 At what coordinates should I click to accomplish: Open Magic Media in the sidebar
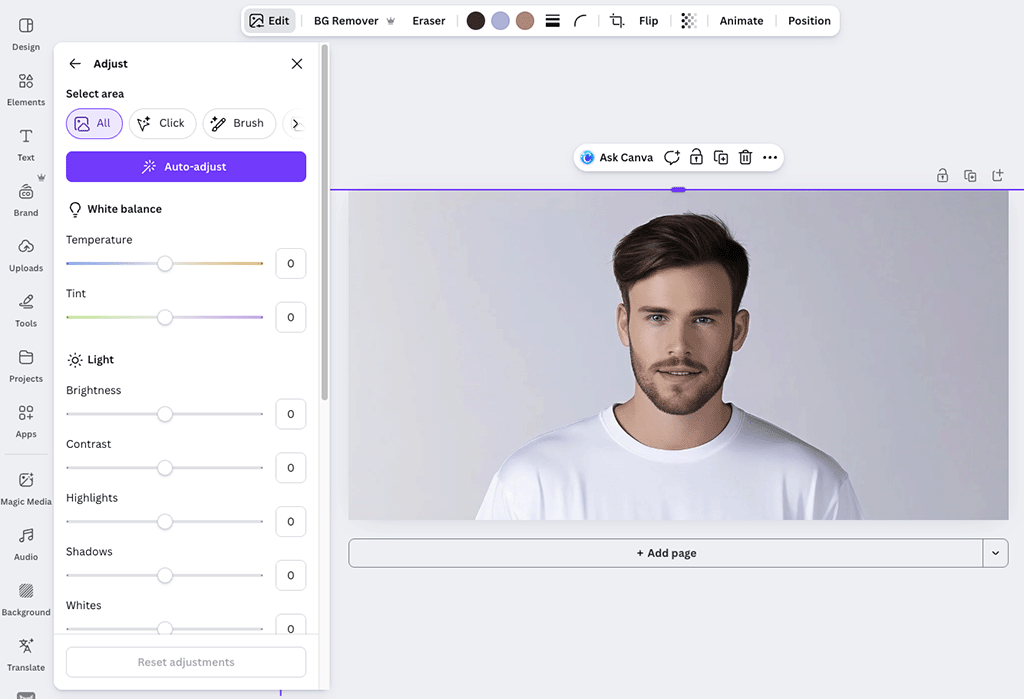(26, 489)
